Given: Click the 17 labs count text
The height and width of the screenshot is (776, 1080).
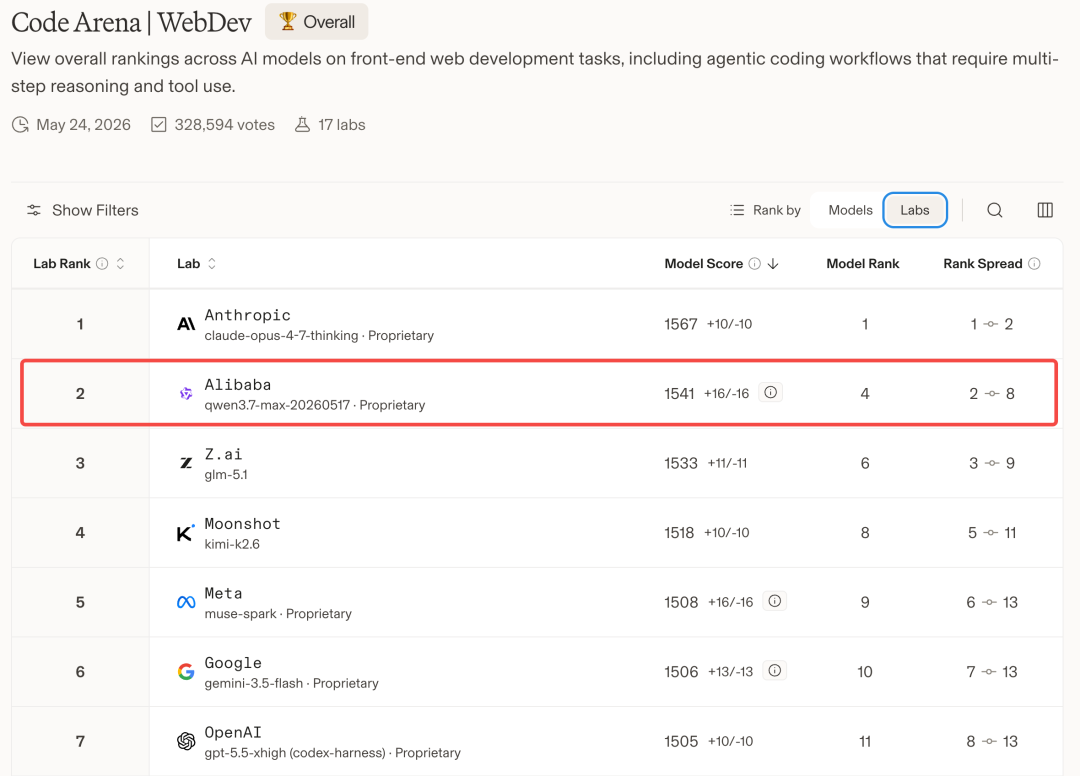Looking at the screenshot, I should (x=342, y=125).
